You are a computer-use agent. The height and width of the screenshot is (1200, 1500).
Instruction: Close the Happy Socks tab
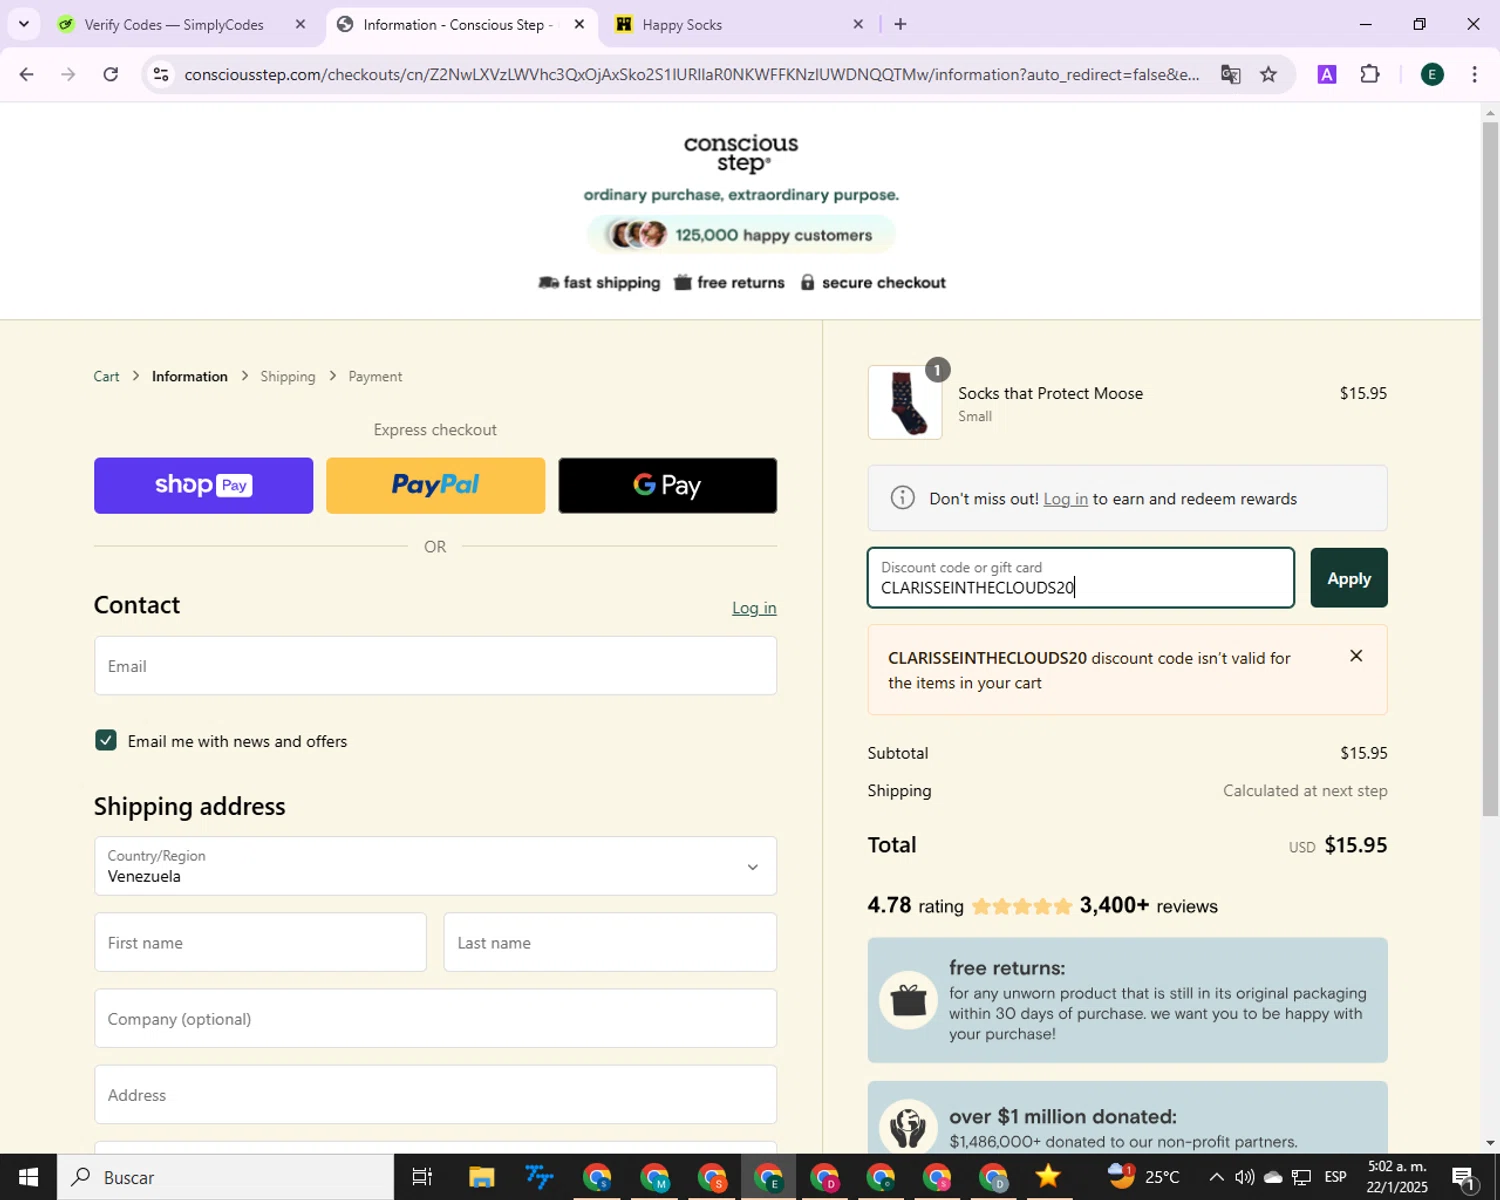click(858, 24)
